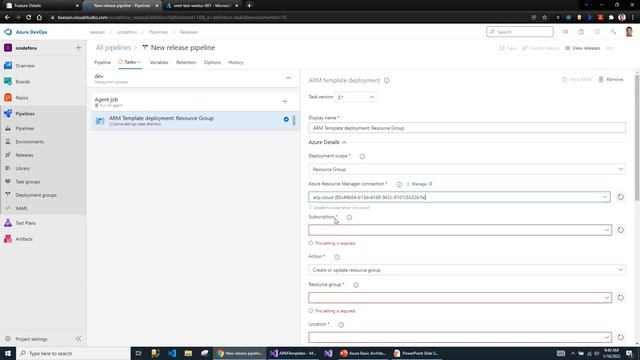
Task: Switch to the first browser tab Feature Details
Action: (x=42, y=6)
